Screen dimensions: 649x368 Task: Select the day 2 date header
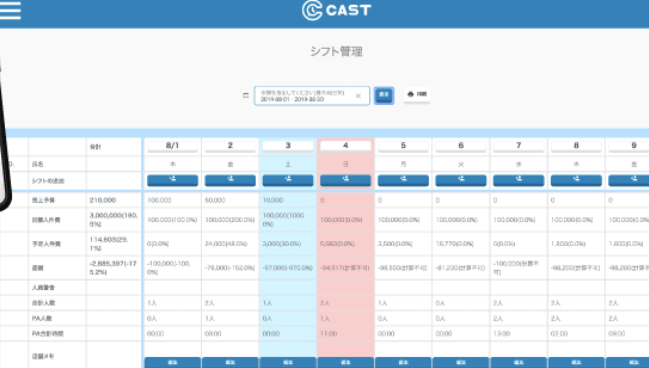[230, 146]
